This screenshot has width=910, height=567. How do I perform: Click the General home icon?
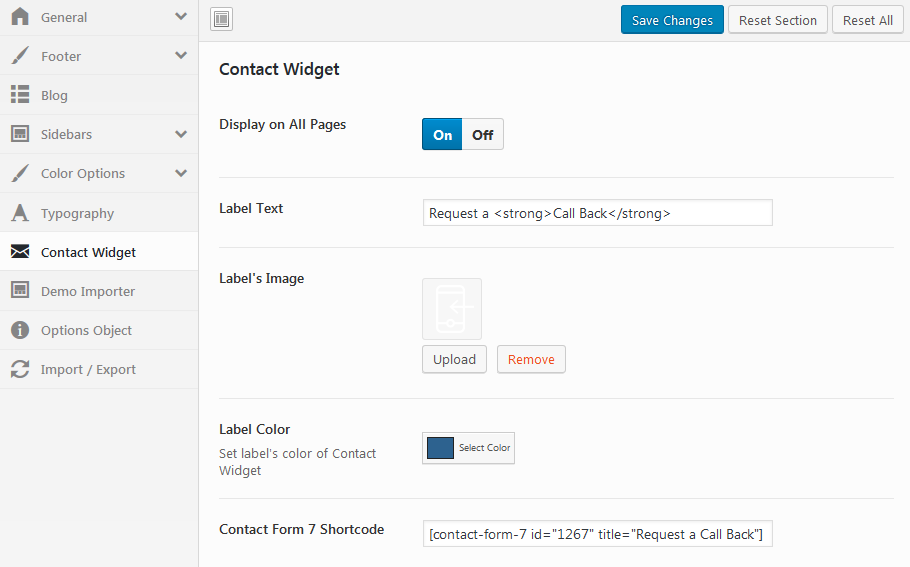click(x=20, y=17)
